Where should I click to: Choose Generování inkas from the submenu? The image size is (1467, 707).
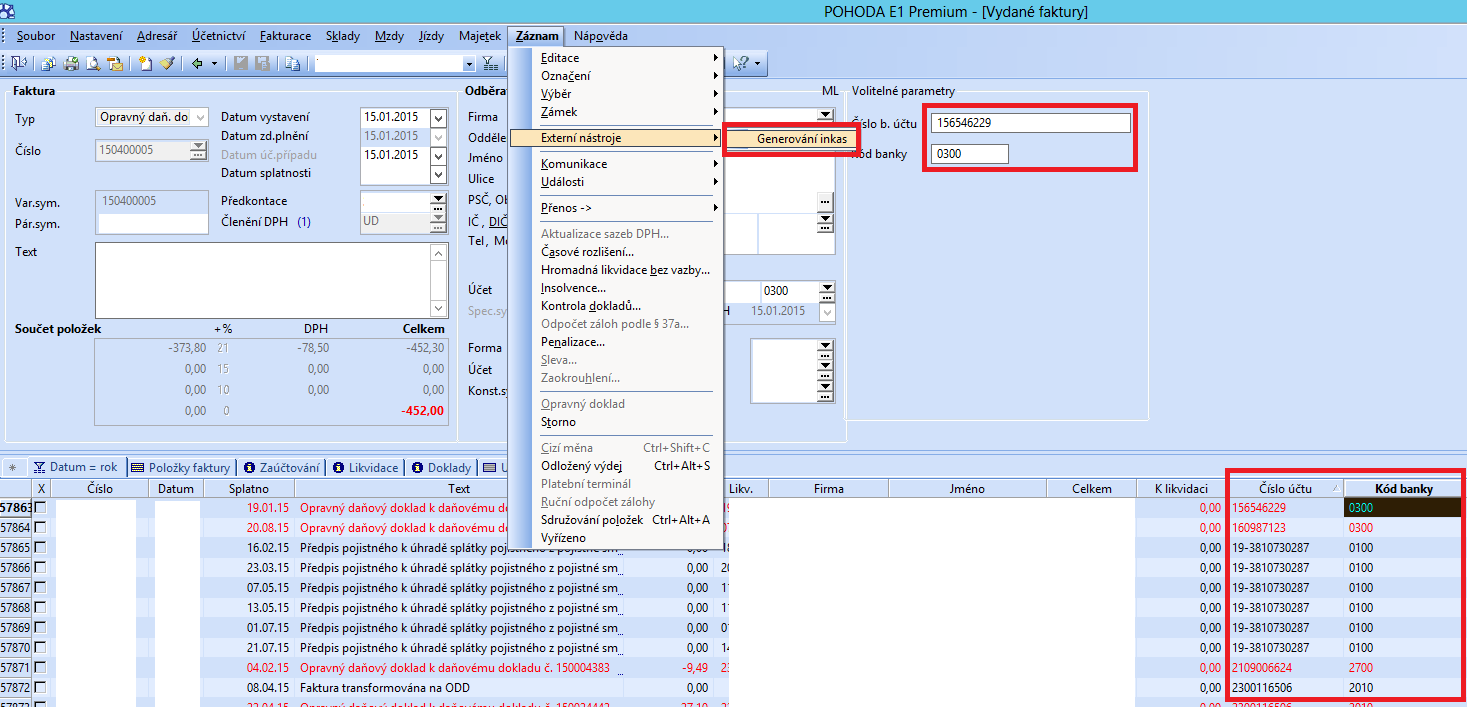point(791,139)
